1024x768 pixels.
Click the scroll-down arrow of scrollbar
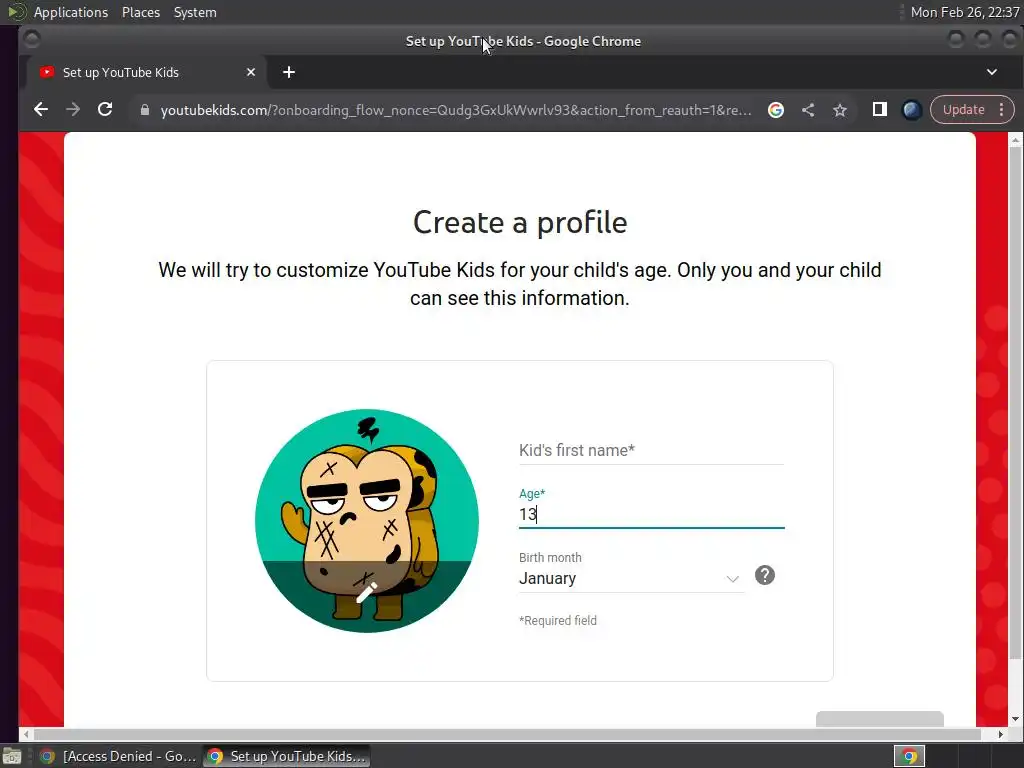pos(1015,719)
